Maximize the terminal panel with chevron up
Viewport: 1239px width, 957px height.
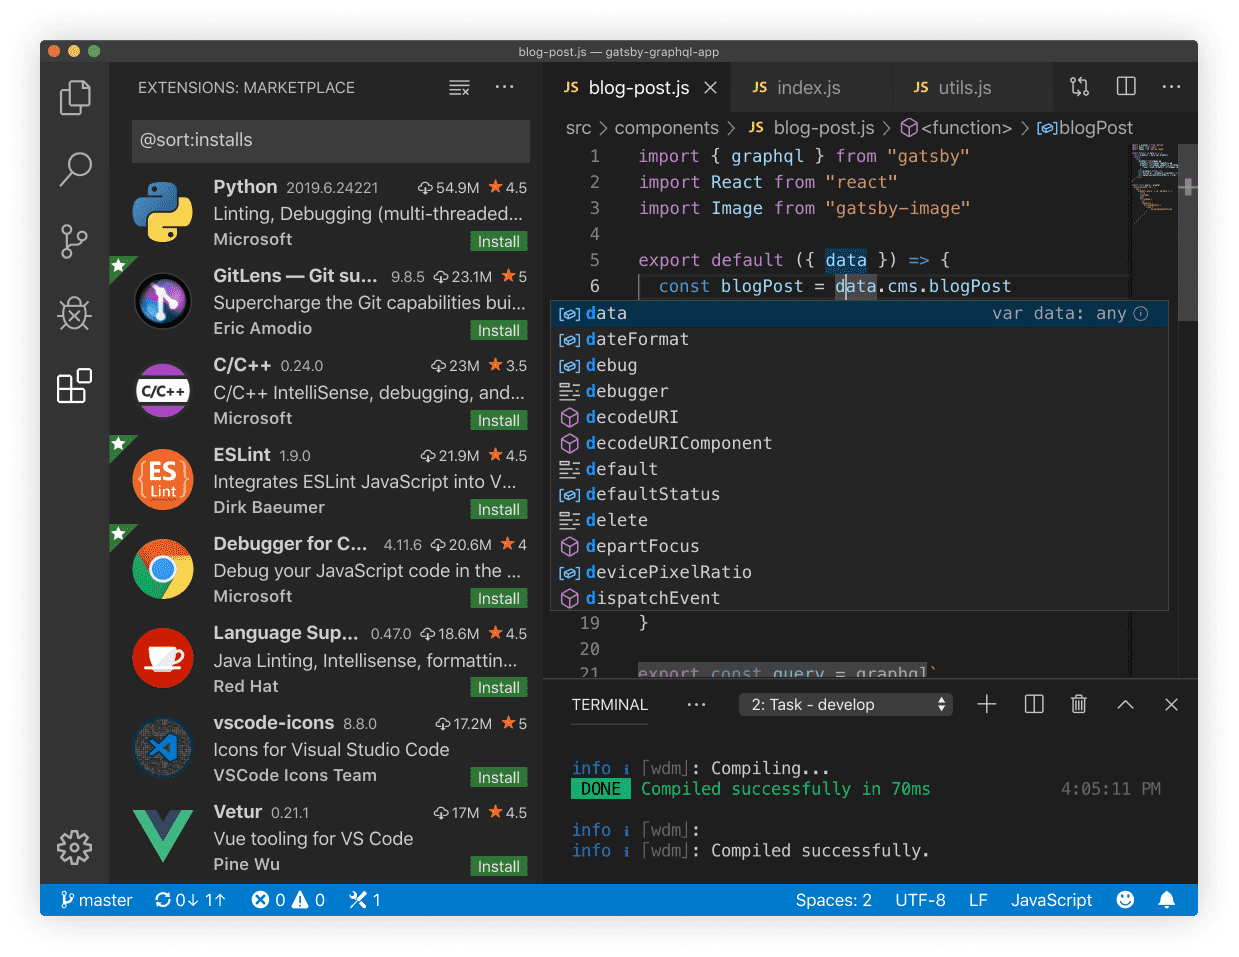(1125, 704)
